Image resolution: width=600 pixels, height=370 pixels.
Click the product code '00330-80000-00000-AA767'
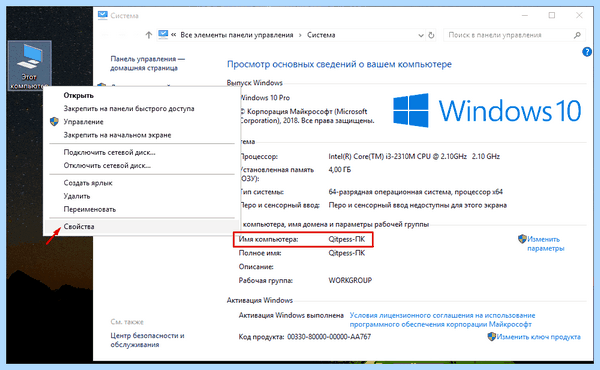(x=329, y=337)
